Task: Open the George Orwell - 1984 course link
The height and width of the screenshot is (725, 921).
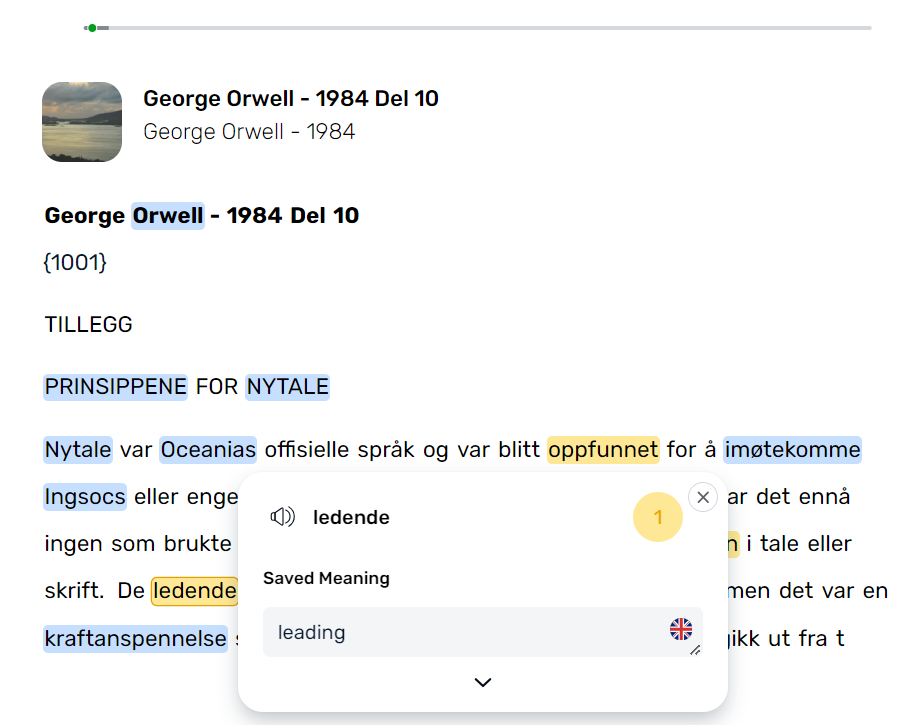Action: coord(249,132)
